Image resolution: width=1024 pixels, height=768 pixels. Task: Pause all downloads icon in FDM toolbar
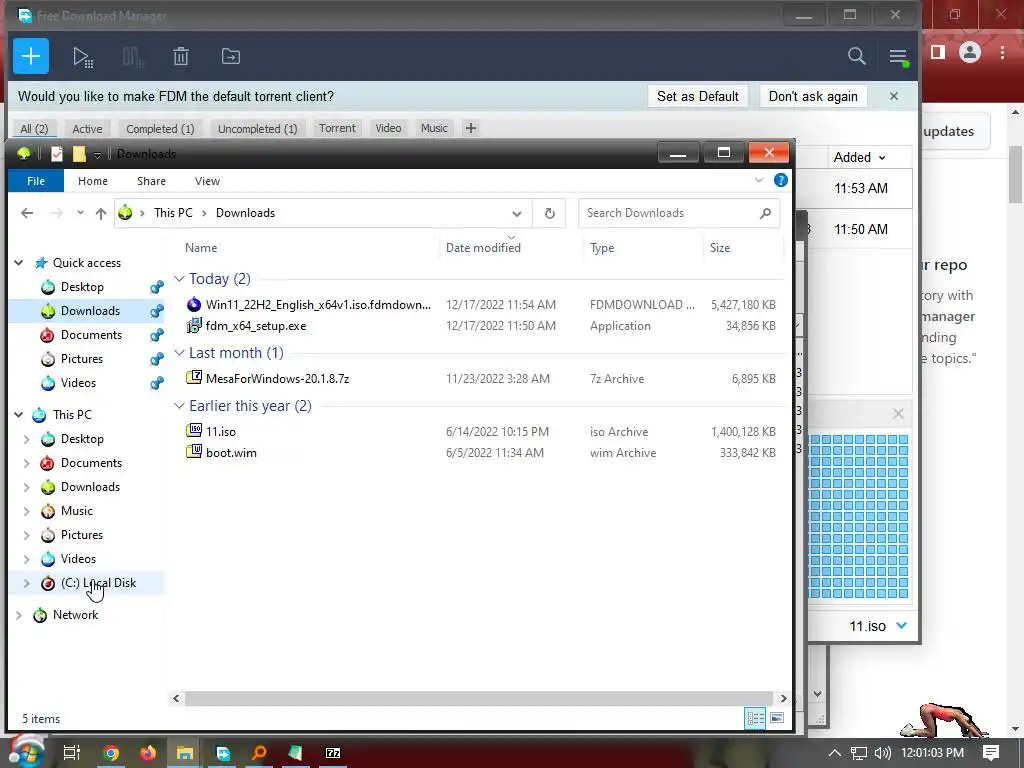tap(133, 57)
